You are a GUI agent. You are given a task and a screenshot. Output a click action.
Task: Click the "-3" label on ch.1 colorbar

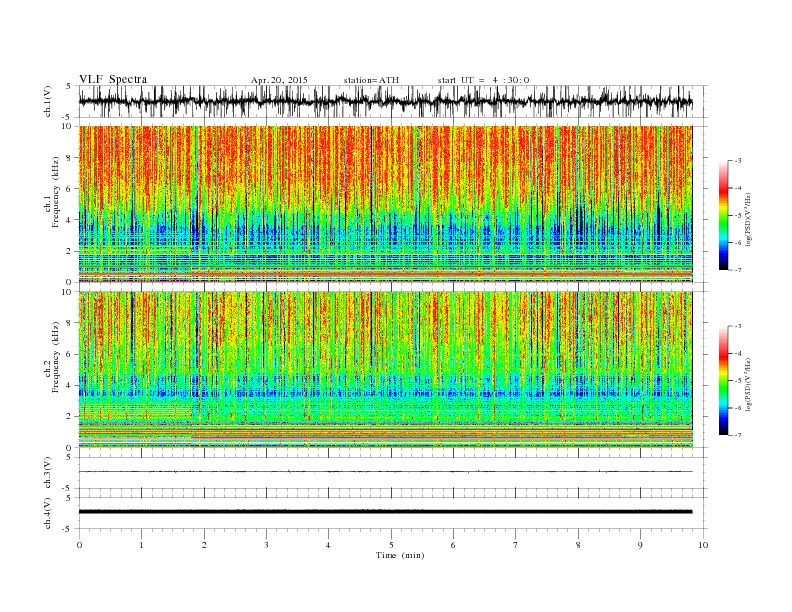(738, 161)
